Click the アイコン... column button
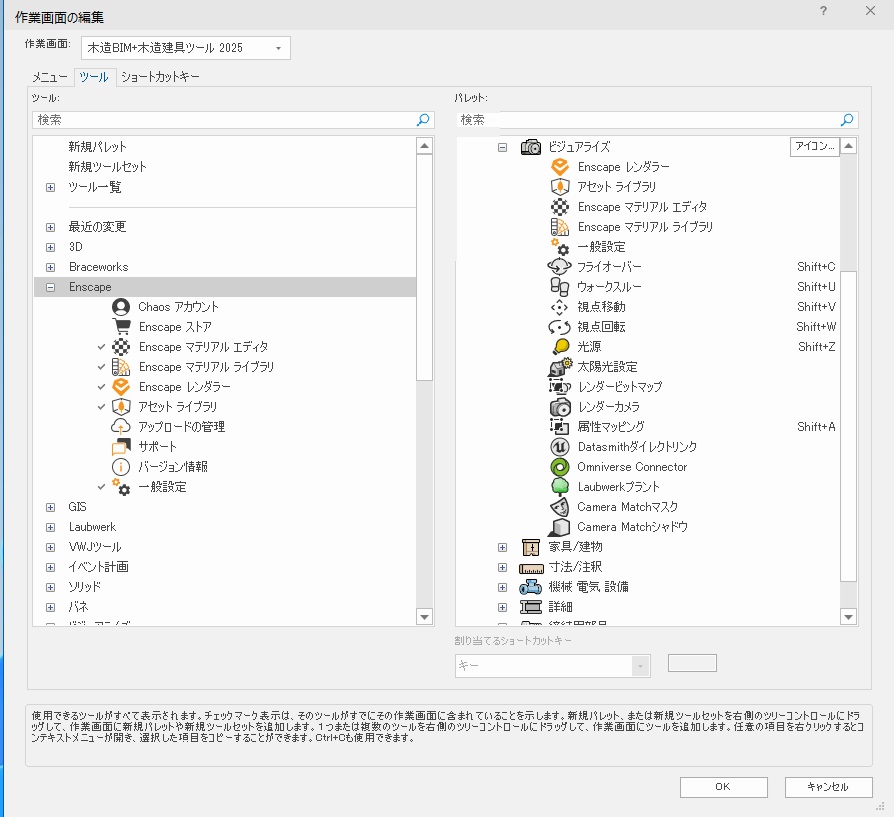The height and width of the screenshot is (817, 894). click(x=814, y=147)
